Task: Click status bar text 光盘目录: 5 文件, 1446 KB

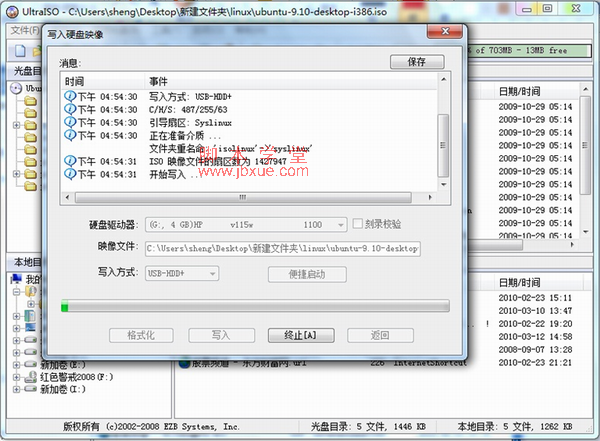Action: coord(368,426)
